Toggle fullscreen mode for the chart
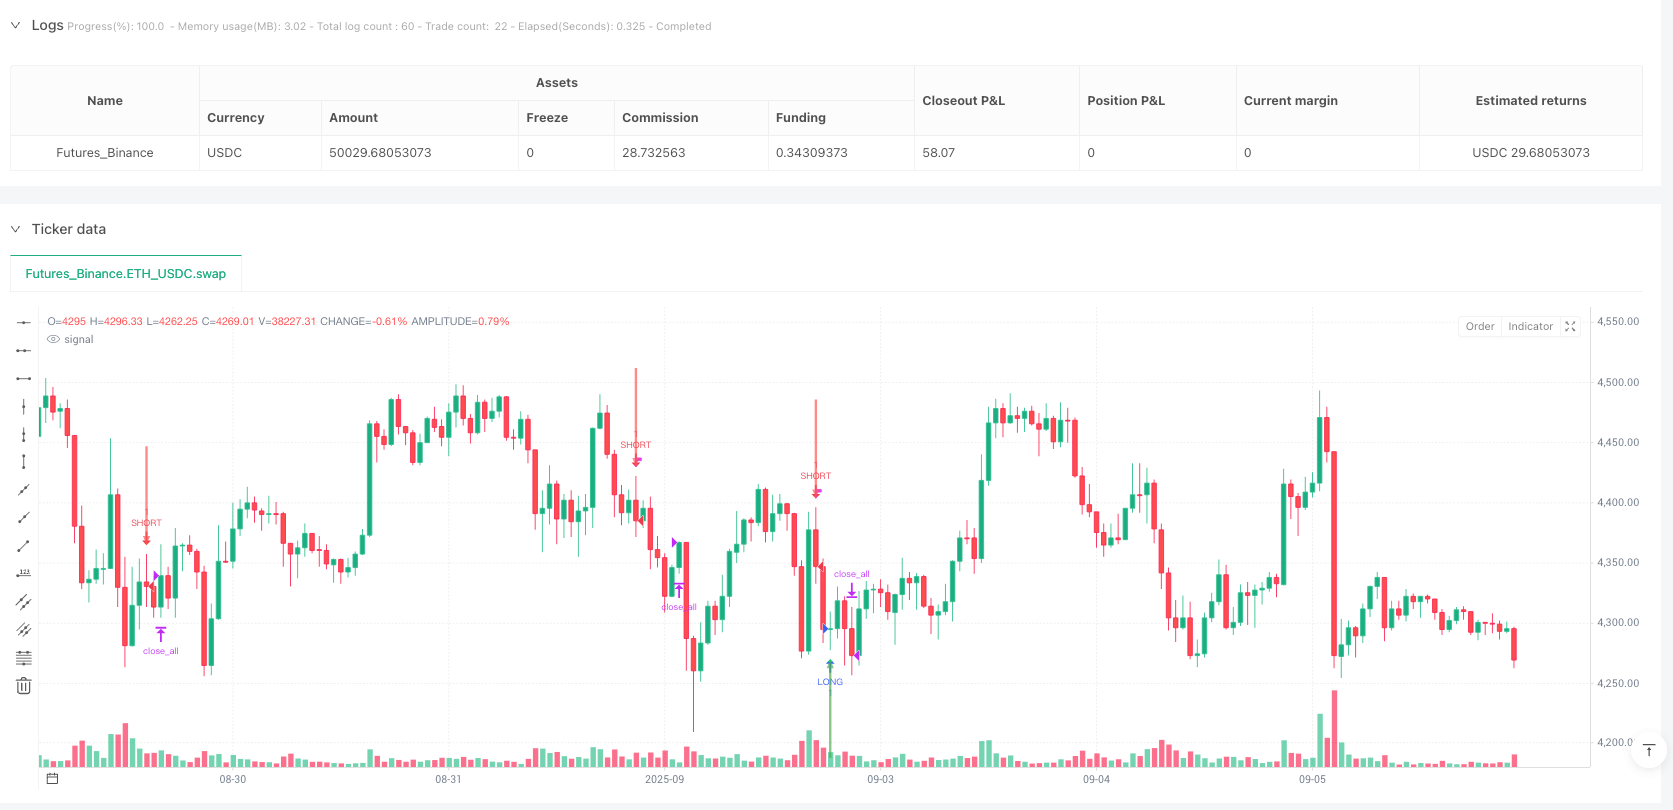The image size is (1673, 810). coord(1570,327)
